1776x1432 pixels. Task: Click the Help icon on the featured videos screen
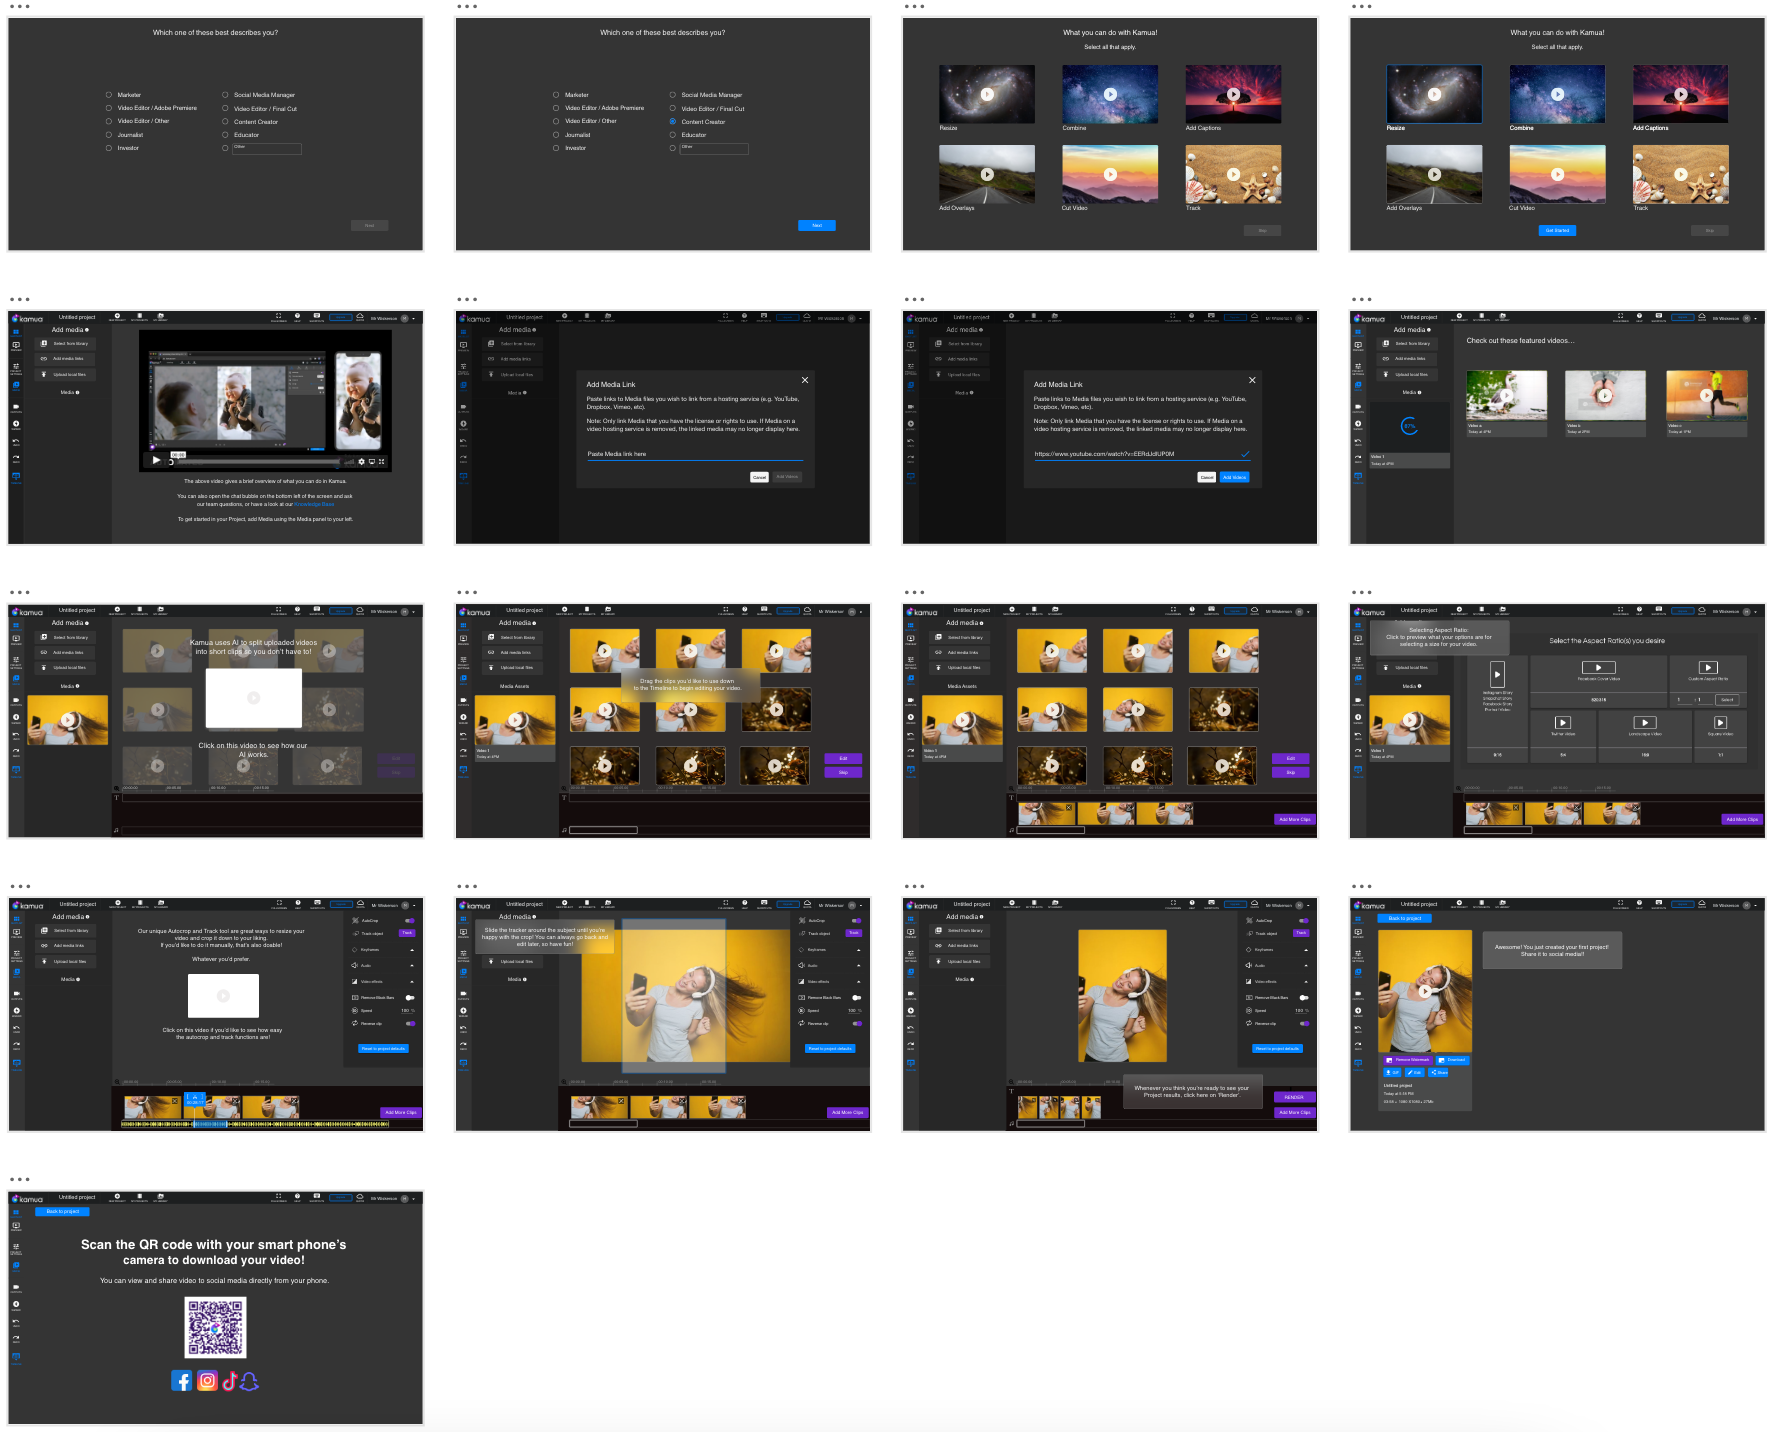click(1639, 317)
